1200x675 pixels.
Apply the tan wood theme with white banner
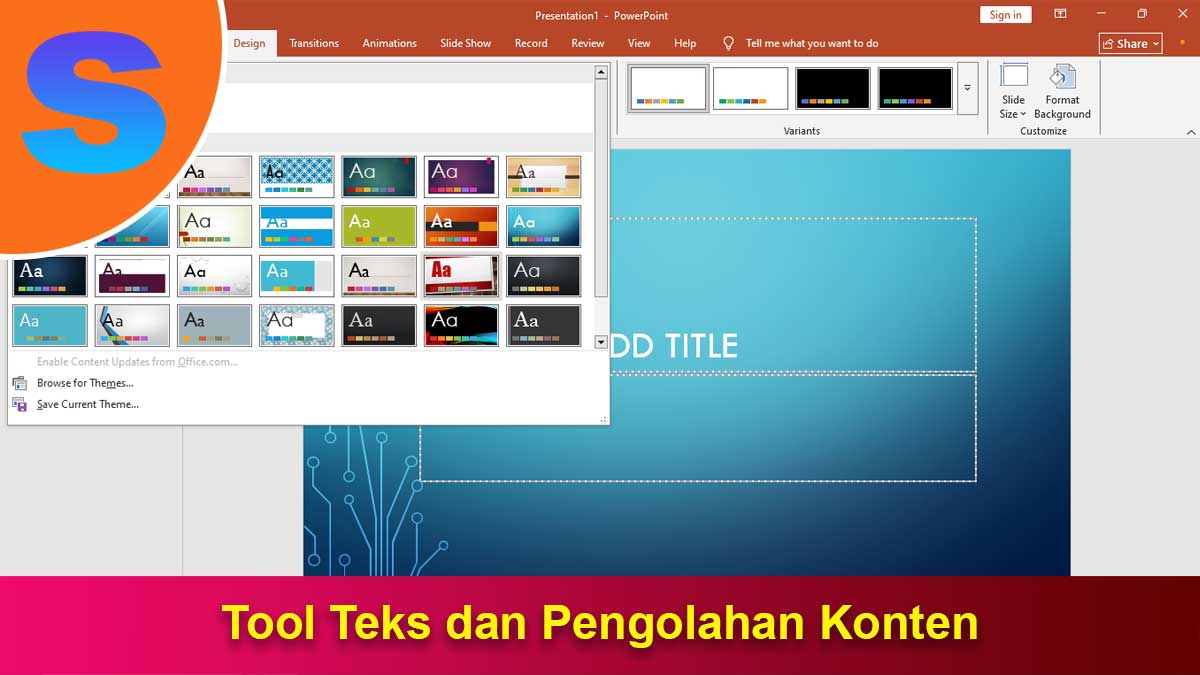pos(543,176)
